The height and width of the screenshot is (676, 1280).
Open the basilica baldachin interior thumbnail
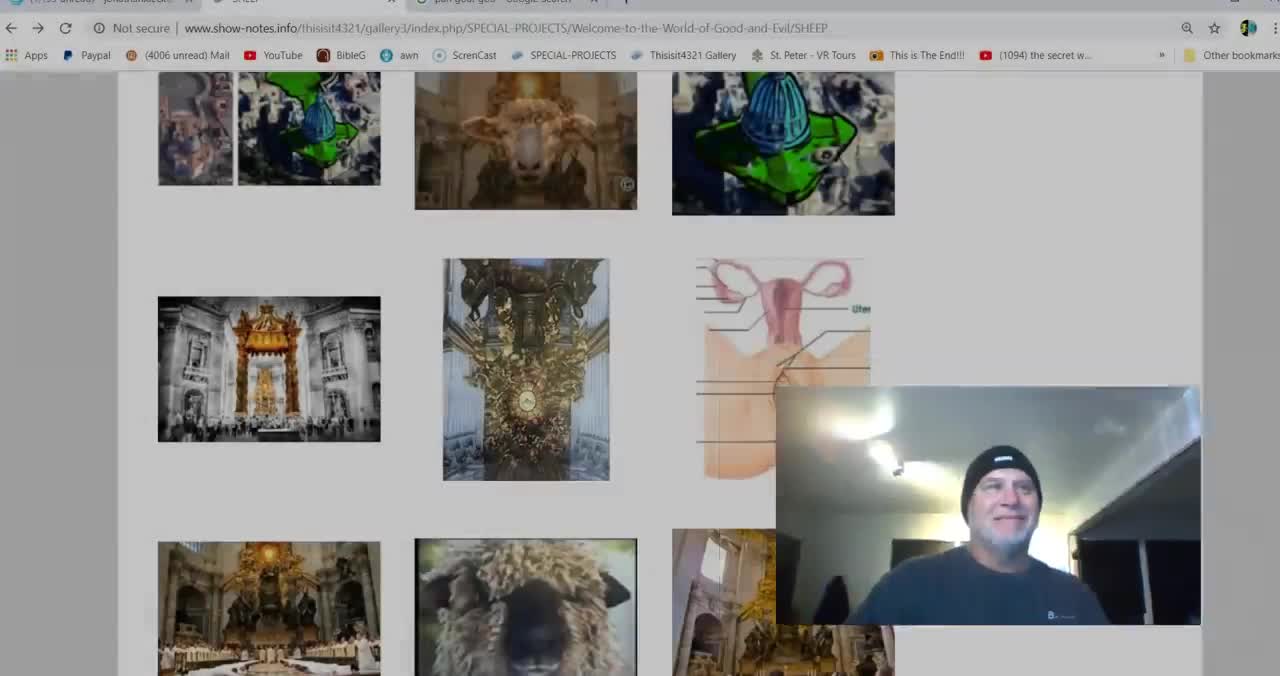pos(269,369)
